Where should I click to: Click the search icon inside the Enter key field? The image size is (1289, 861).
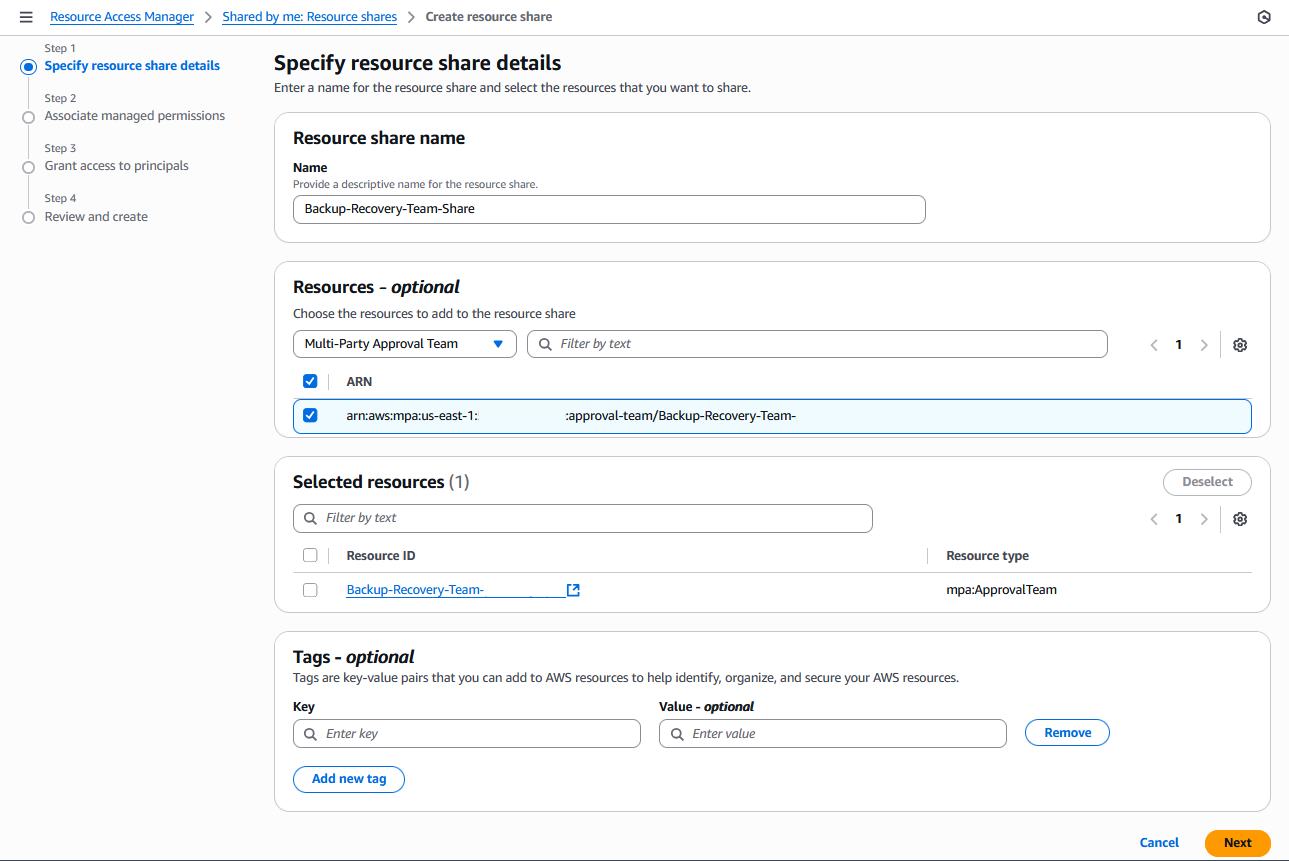point(309,733)
